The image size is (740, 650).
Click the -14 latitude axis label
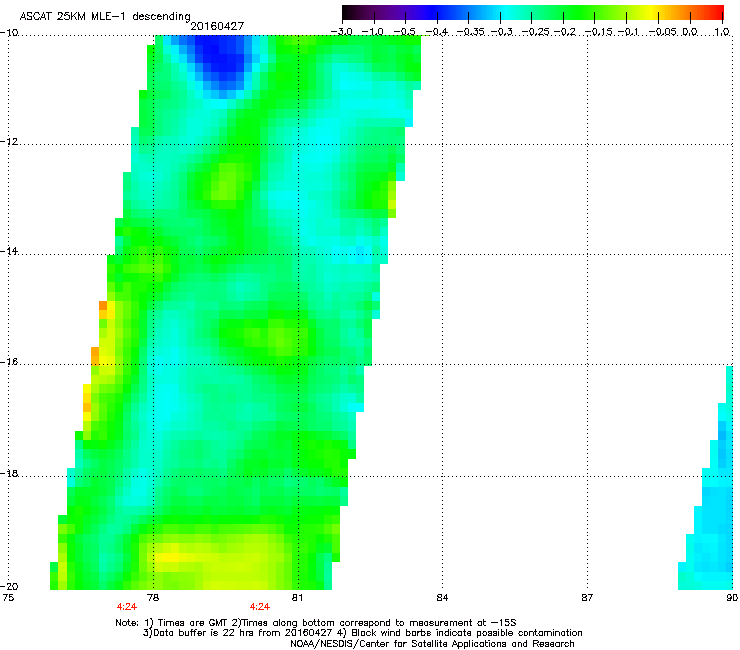click(x=9, y=251)
